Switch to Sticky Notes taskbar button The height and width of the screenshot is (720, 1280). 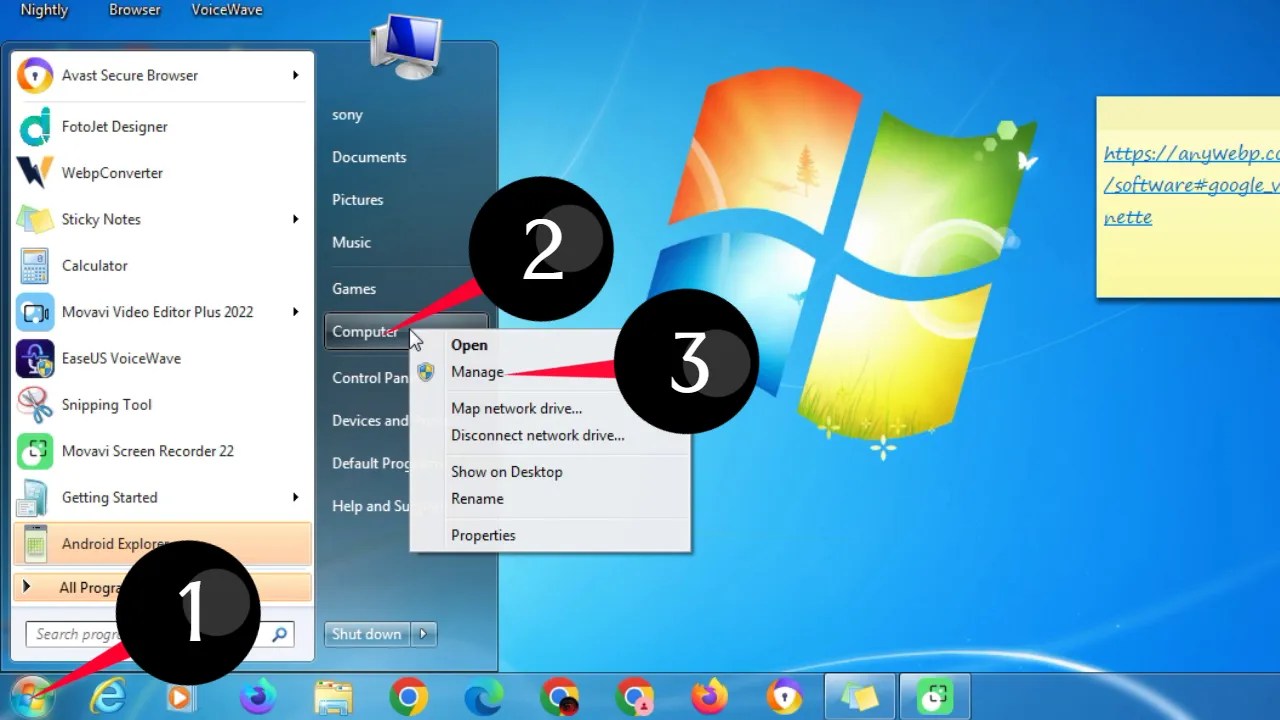[859, 697]
